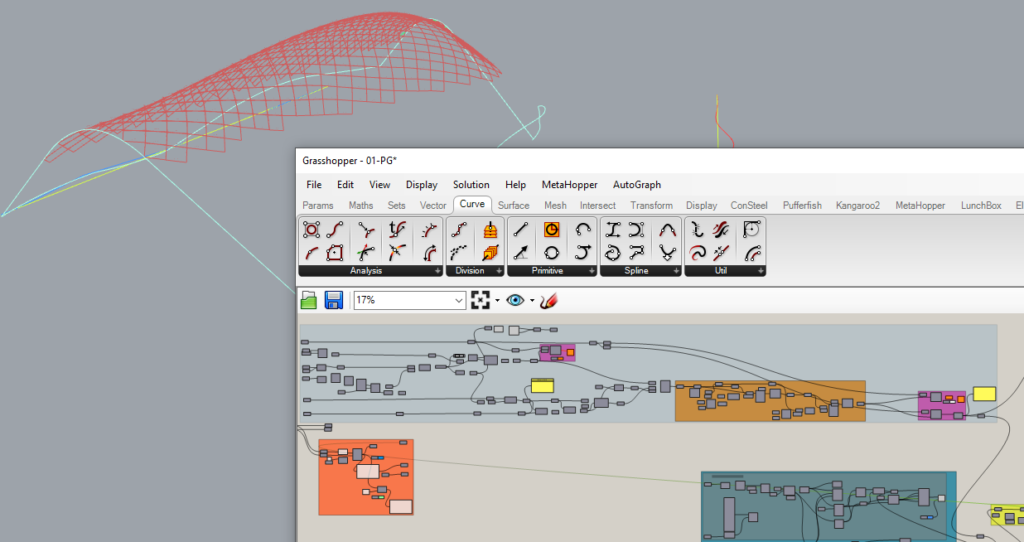Image resolution: width=1024 pixels, height=542 pixels.
Task: Switch to the LunchBox tab
Action: [x=981, y=205]
